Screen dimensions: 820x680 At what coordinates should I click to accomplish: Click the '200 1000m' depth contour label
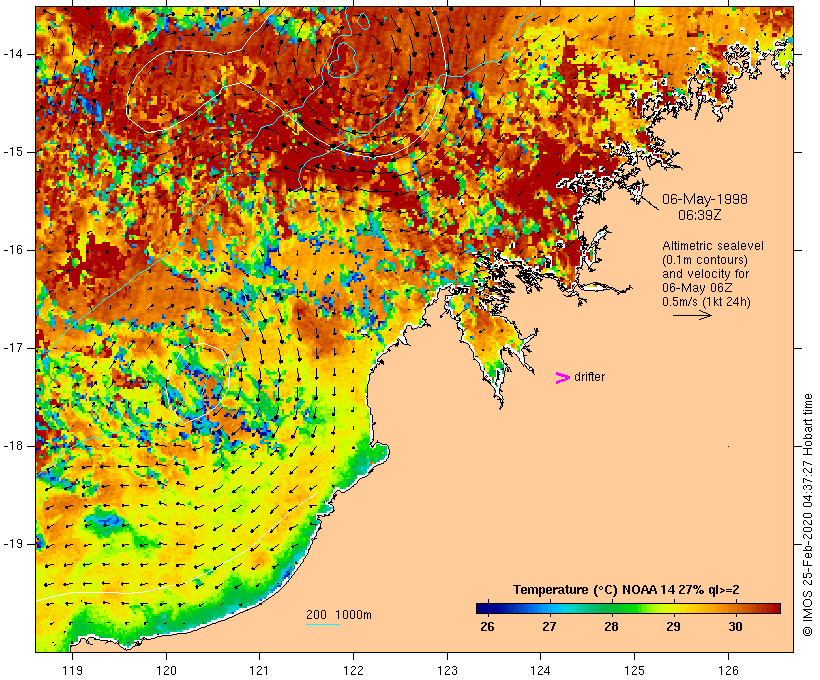339,615
